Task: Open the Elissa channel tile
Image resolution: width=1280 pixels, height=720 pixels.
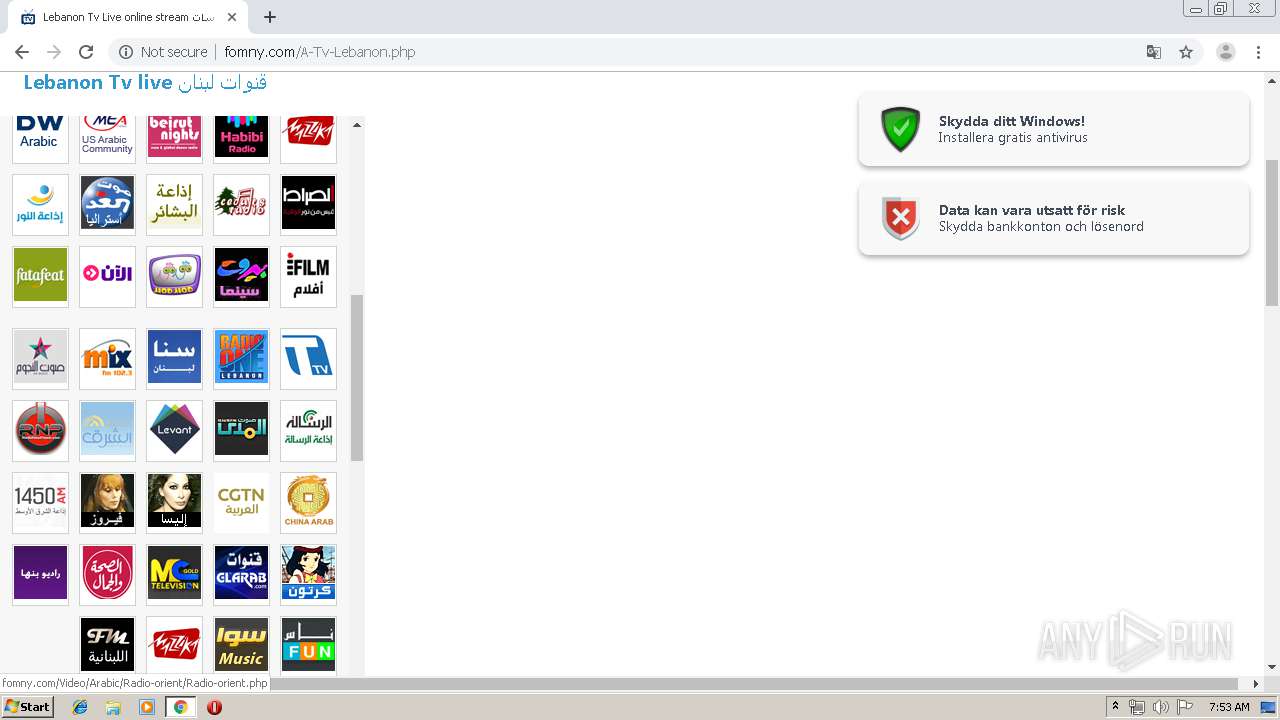Action: [x=174, y=502]
